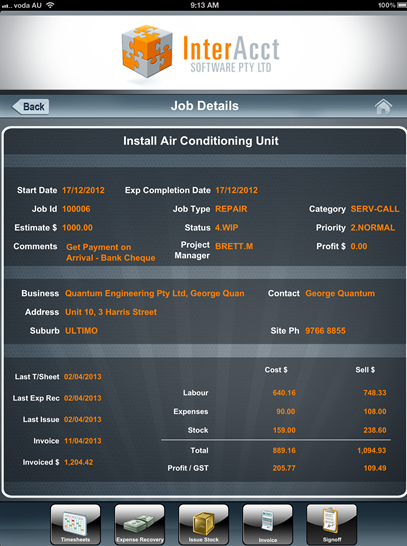Viewport: 407px width, 546px height.
Task: Tap the Estimate value 1000.00
Action: point(77,228)
